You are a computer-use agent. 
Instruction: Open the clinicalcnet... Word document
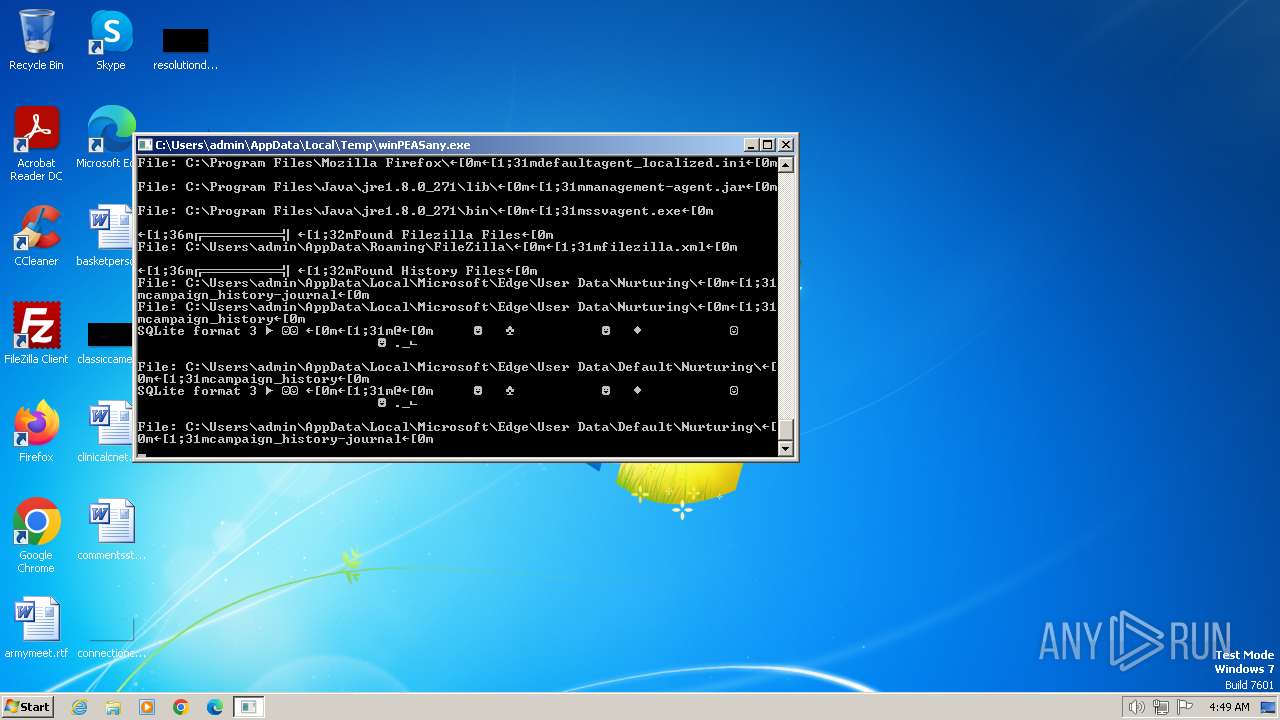coord(105,432)
